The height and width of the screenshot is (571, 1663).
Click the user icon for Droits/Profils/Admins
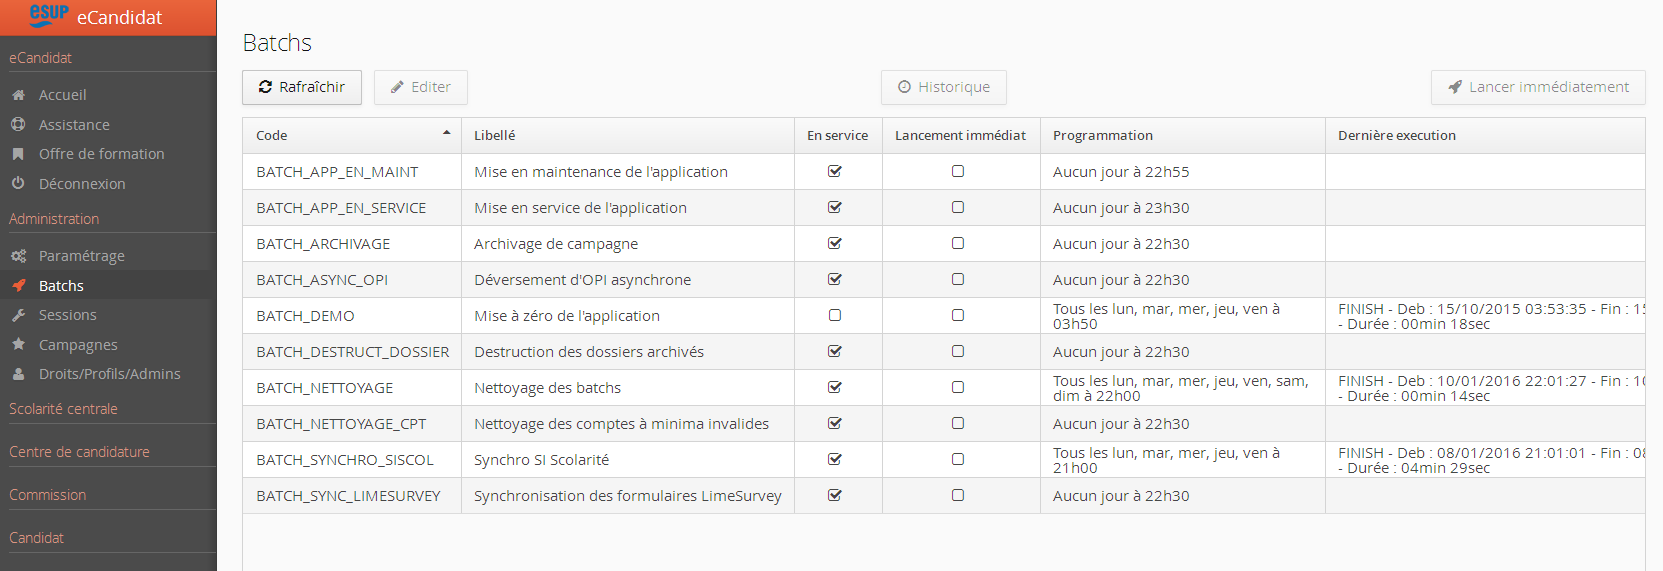[18, 374]
